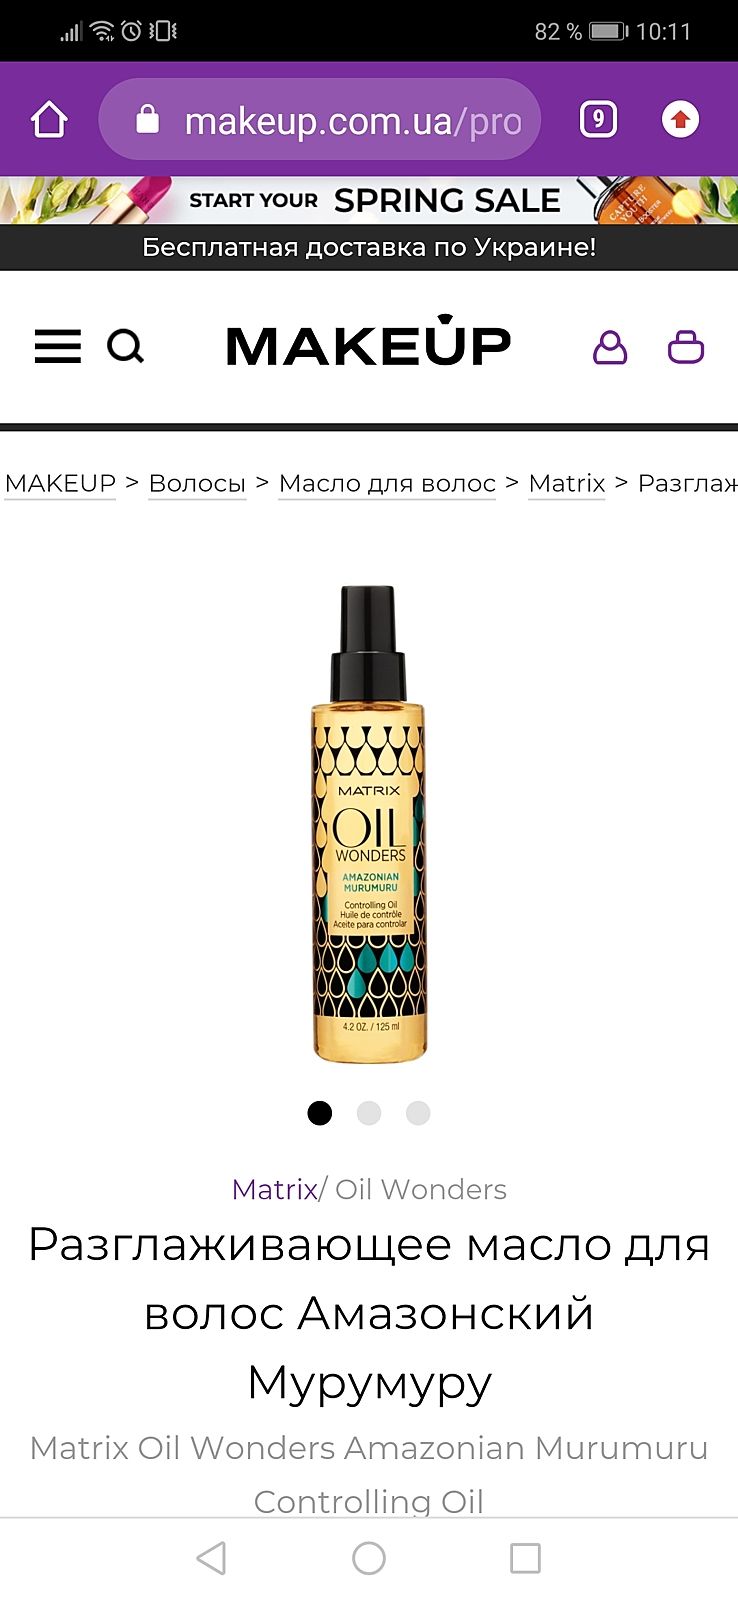Tap the Android home circle button
Screen dimensions: 738x1600
369,1558
